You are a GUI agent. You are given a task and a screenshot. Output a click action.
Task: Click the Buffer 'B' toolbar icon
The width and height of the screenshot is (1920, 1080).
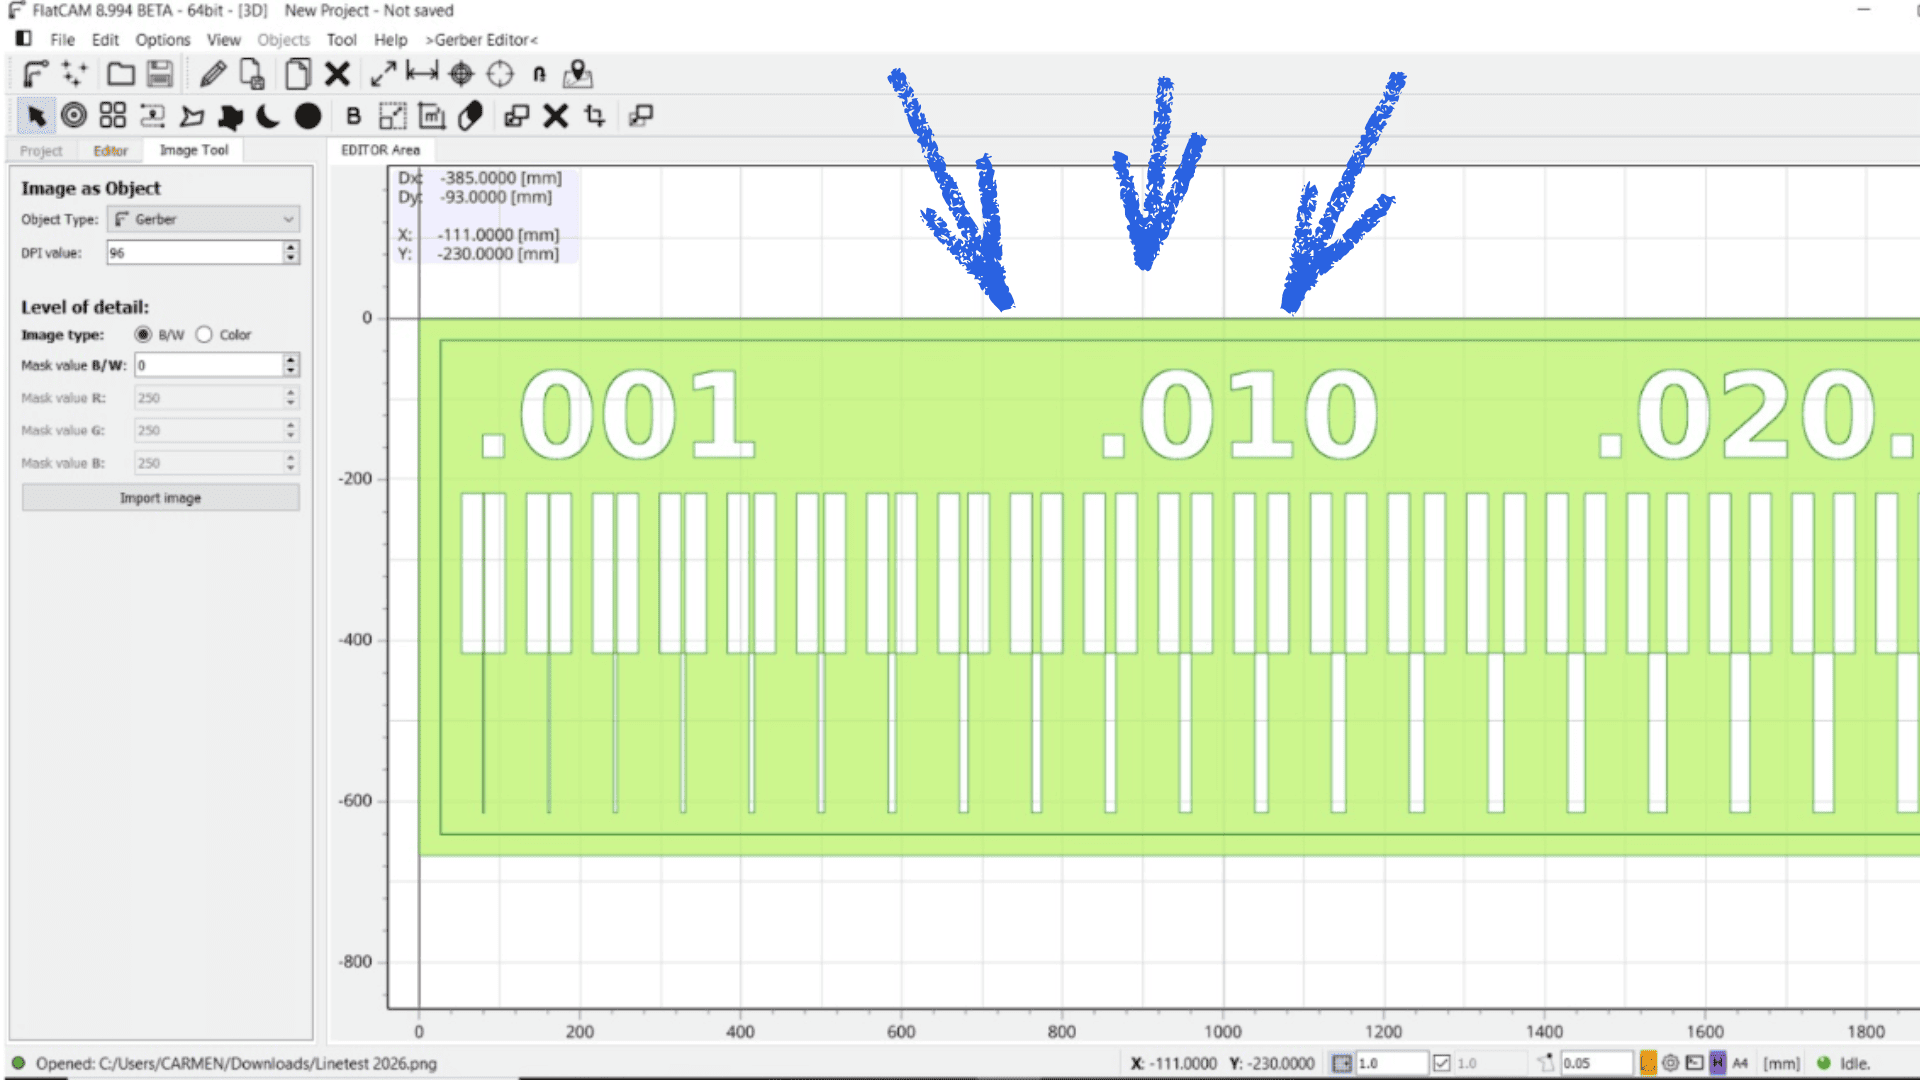coord(353,116)
